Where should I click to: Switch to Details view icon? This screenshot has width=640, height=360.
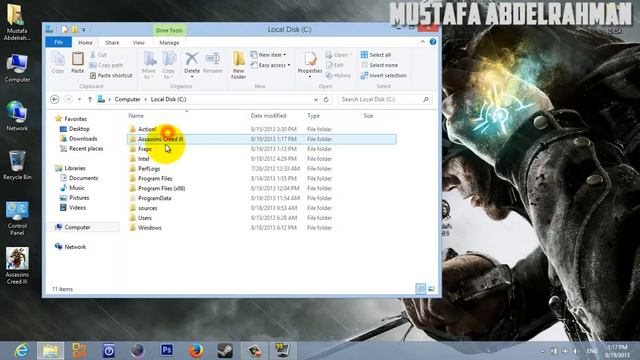click(420, 289)
